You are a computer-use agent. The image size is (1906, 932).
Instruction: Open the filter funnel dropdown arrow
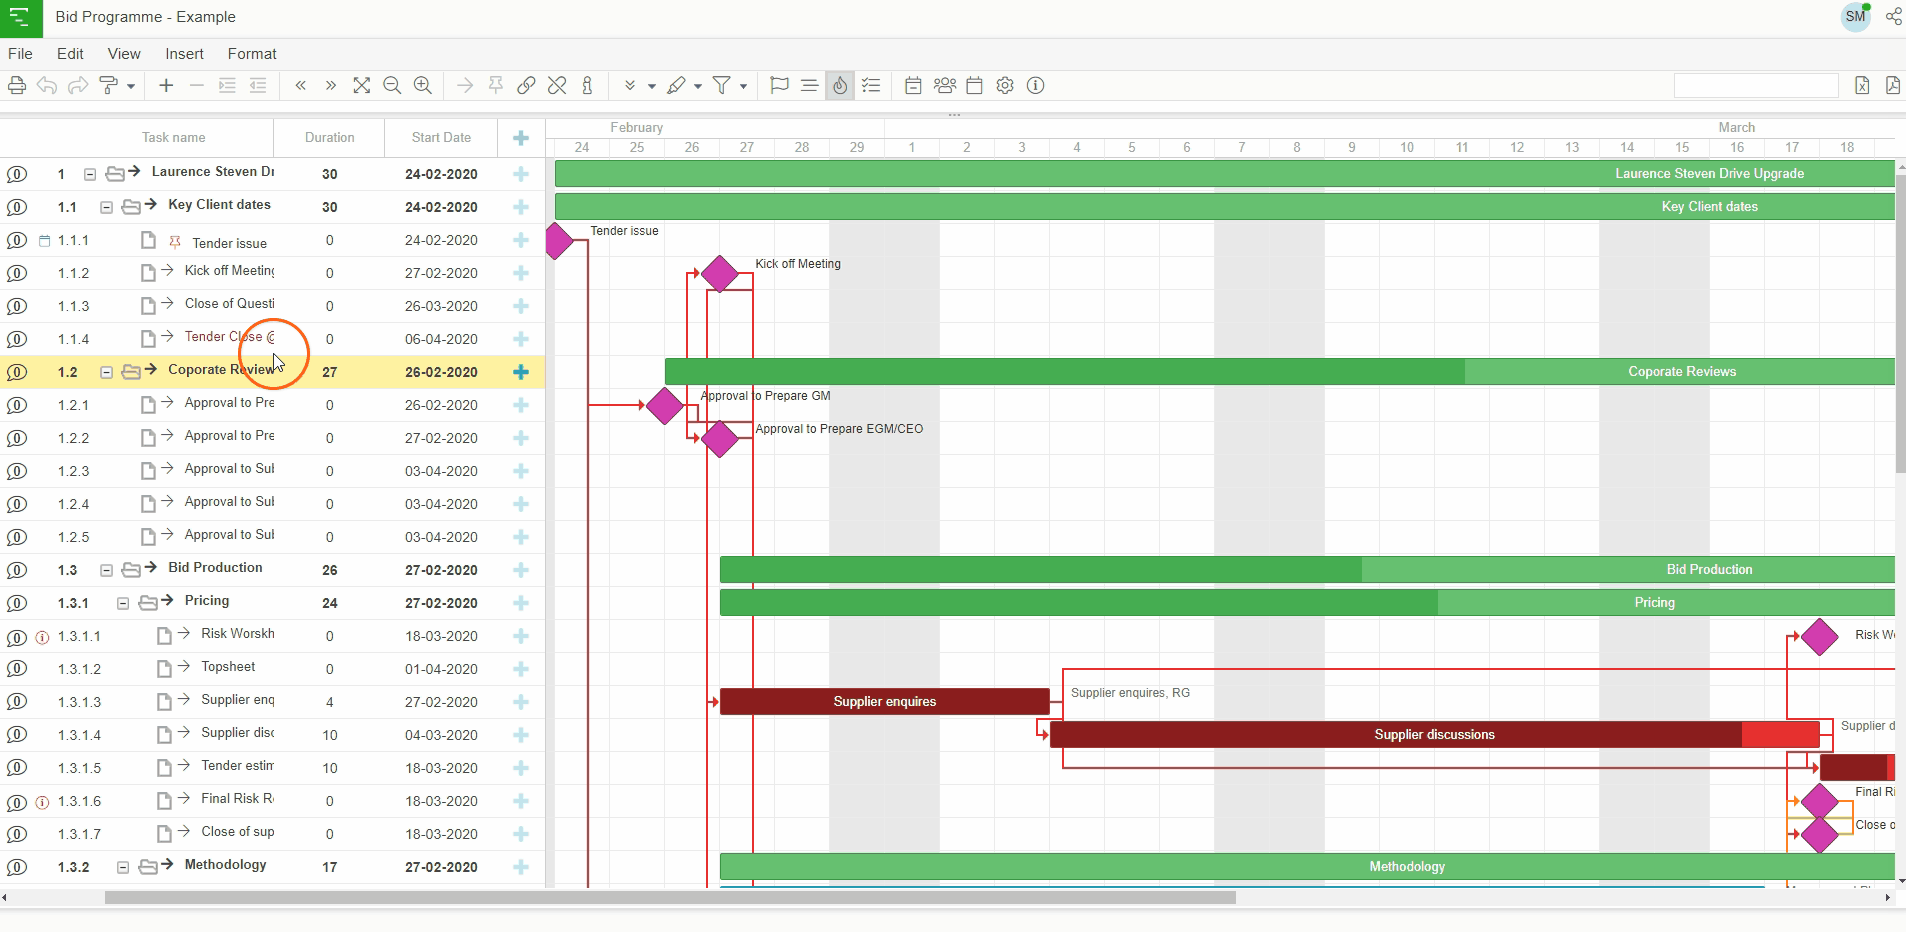pyautogui.click(x=743, y=87)
